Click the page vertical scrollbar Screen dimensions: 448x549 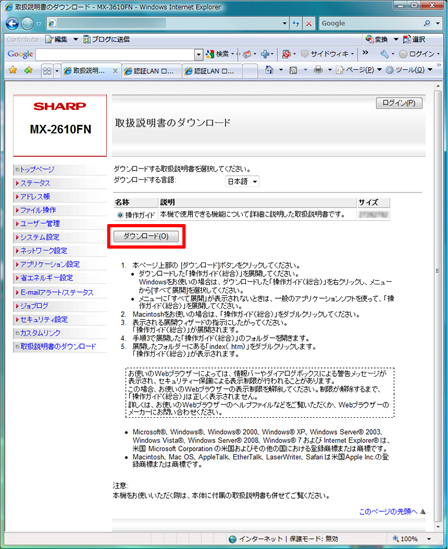[x=438, y=306]
